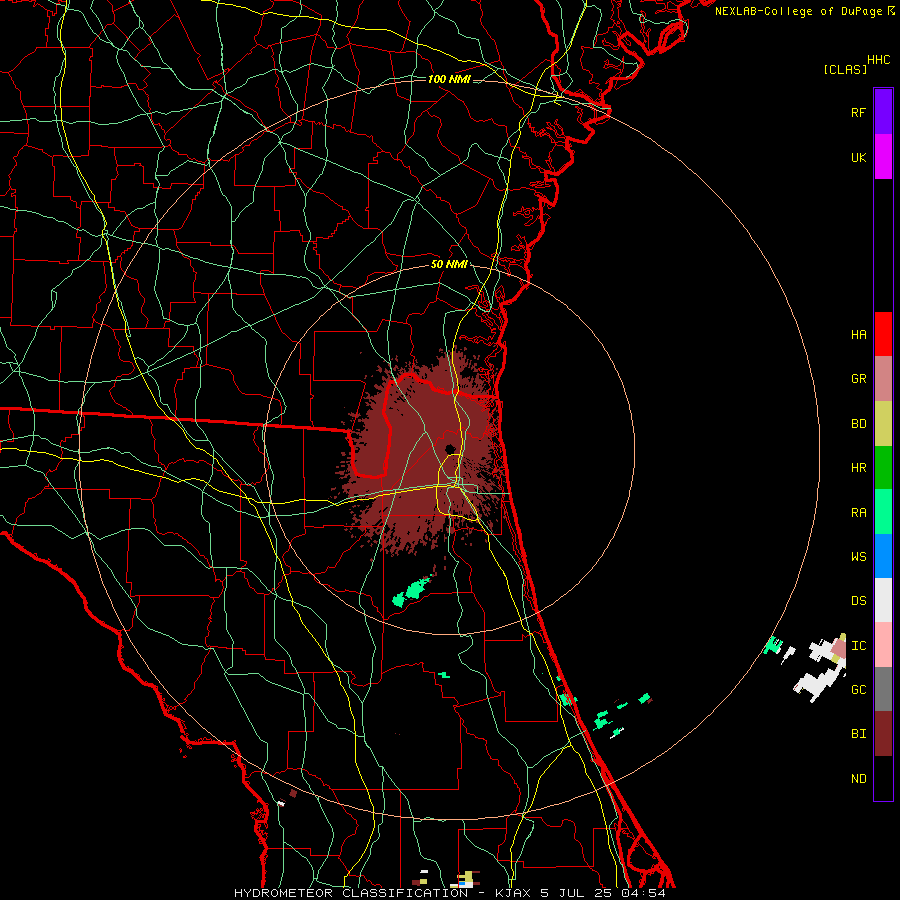Click the 'RA' legend label
Screen dimensions: 900x900
(x=858, y=513)
